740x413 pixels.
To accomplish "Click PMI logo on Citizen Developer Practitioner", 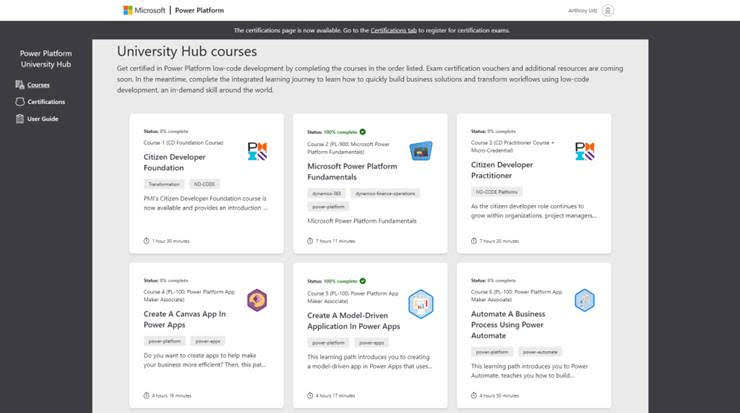I will (585, 152).
